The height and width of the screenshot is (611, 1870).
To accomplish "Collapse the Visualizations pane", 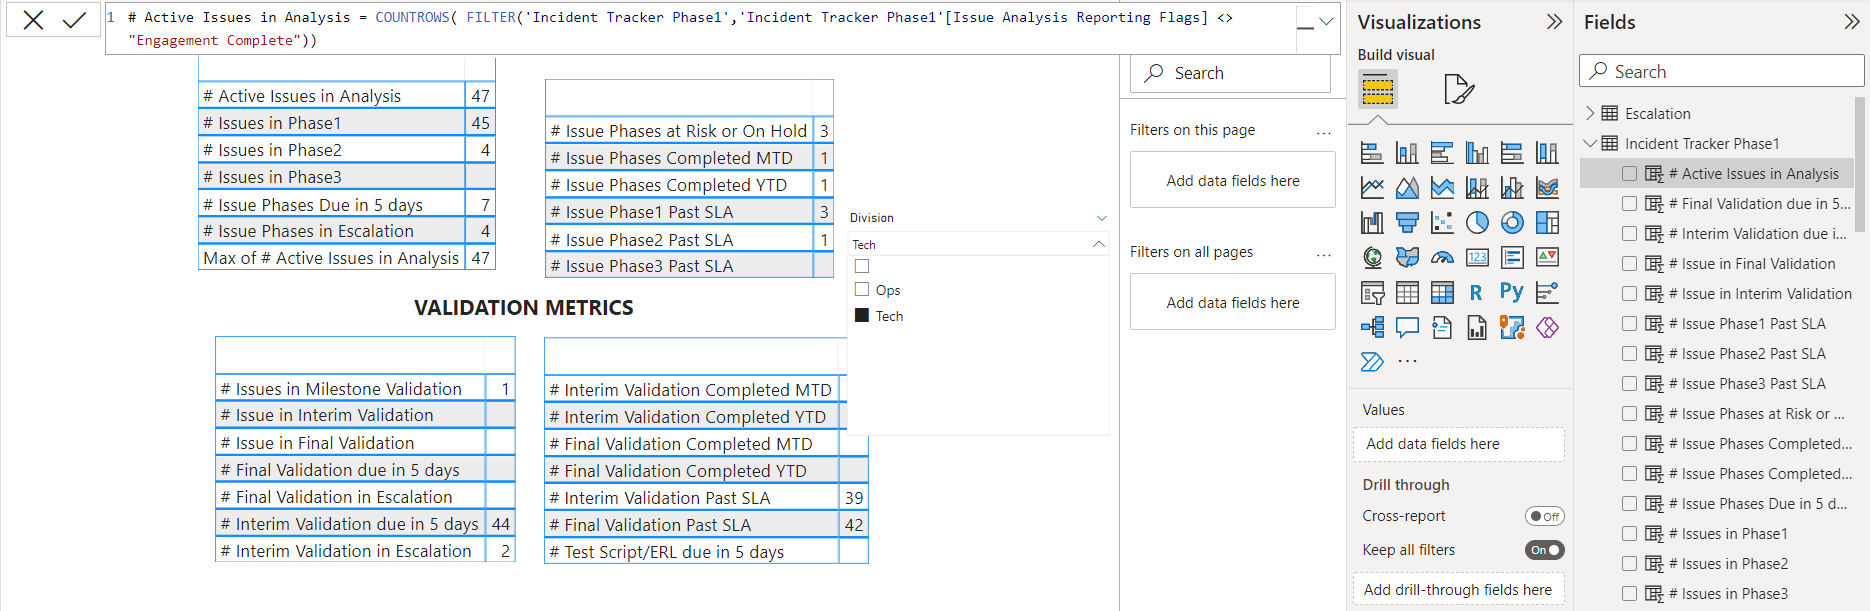I will 1554,22.
